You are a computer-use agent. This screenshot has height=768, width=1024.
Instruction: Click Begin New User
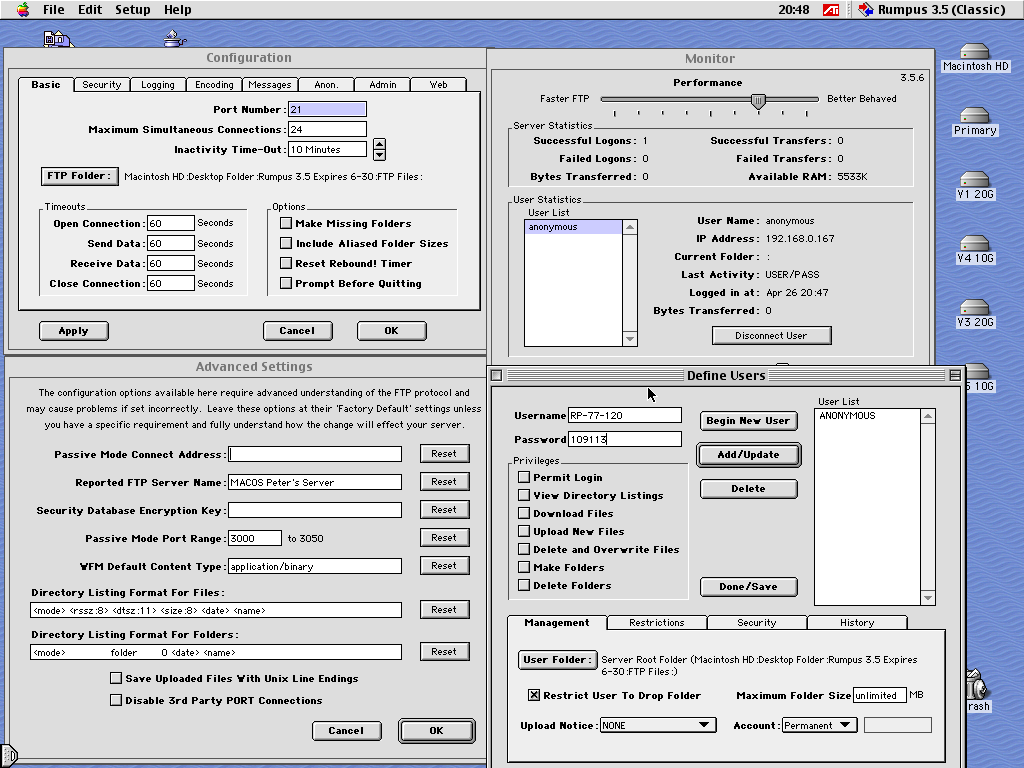tap(748, 421)
